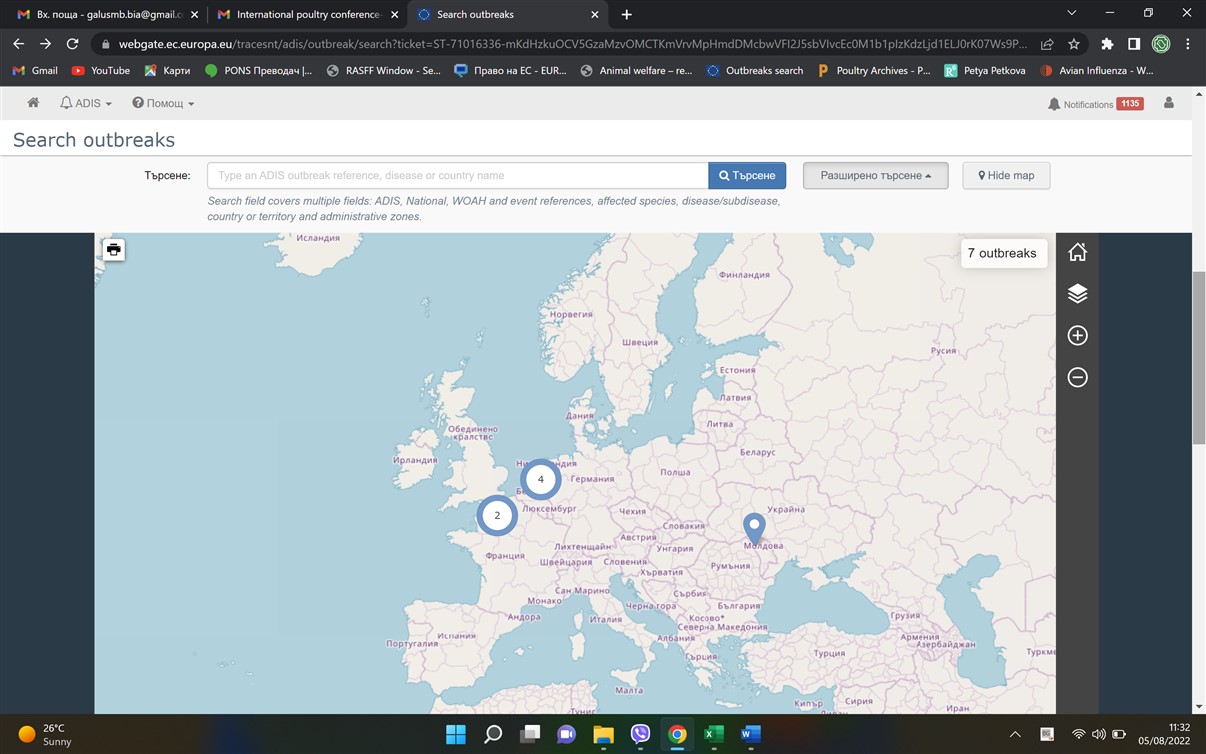Open Notifications with 1135 badge
Screen dimensions: 1206x754
pyautogui.click(x=1095, y=104)
